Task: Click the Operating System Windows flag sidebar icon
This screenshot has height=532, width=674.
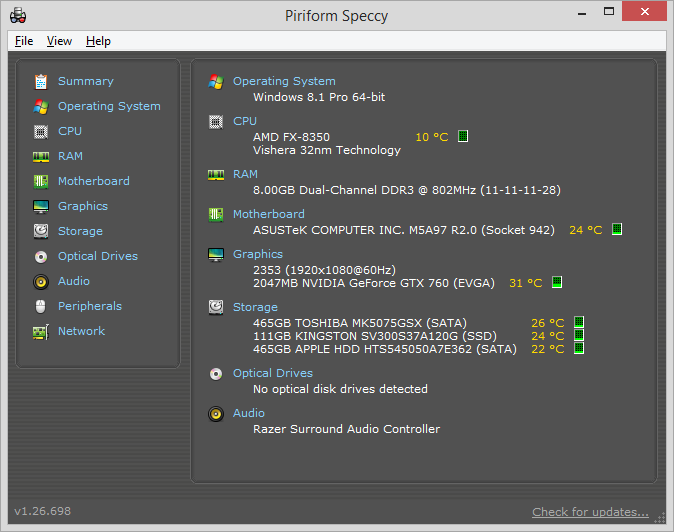Action: point(41,106)
